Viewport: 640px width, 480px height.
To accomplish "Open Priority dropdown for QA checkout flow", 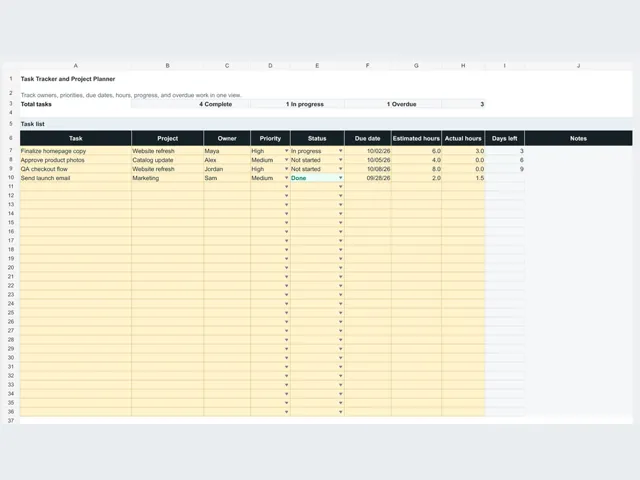I will [286, 169].
